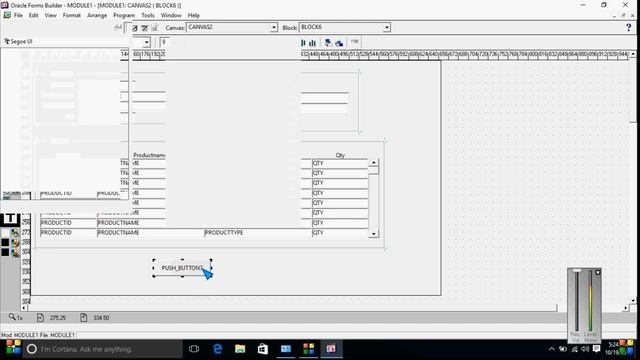Expand the font name dropdown arrow
The width and height of the screenshot is (640, 360).
click(x=147, y=42)
